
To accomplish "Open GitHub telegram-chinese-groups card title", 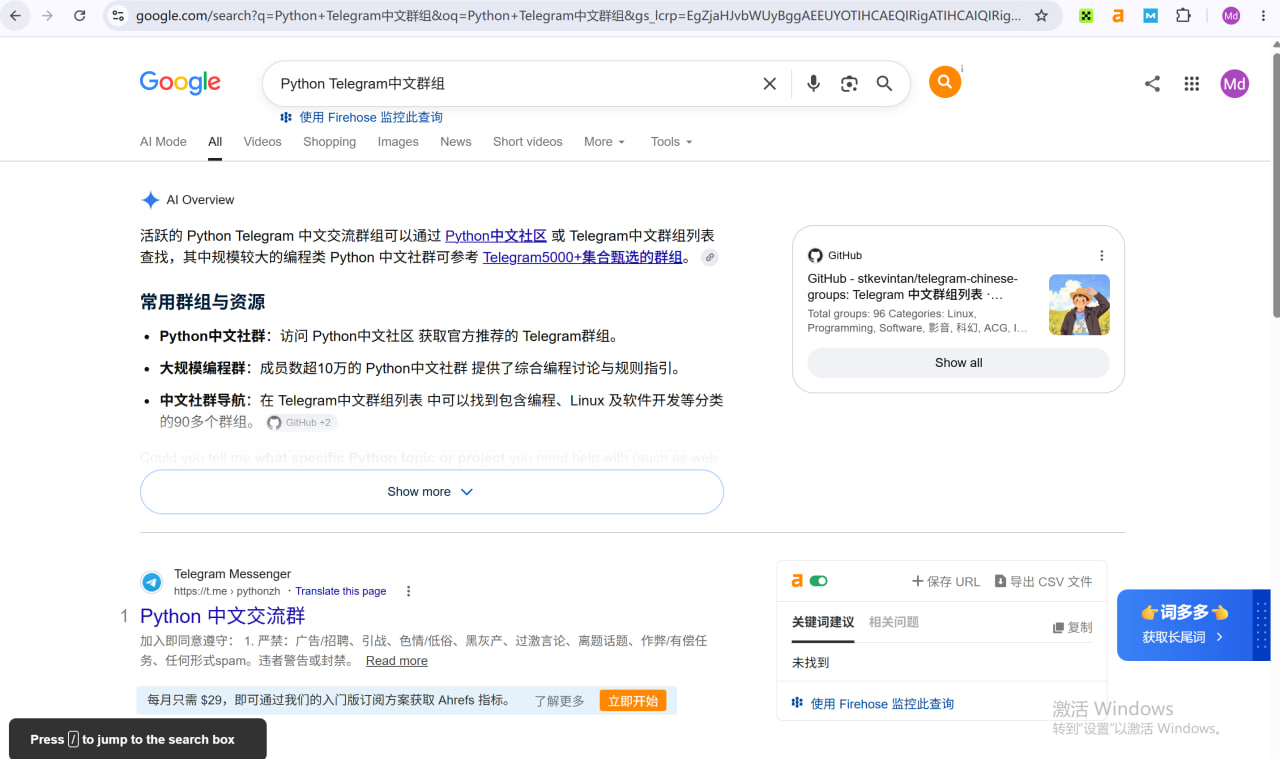I will click(912, 287).
